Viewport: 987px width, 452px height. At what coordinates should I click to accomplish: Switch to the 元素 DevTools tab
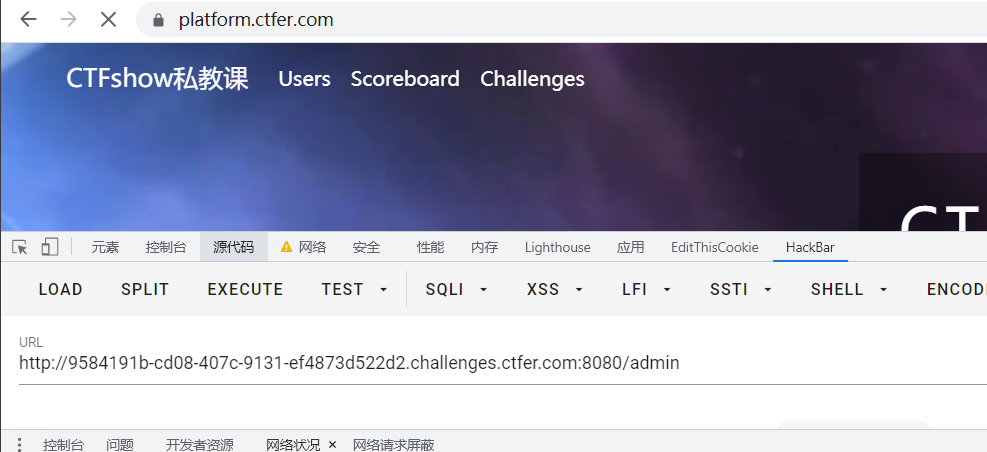pos(105,247)
